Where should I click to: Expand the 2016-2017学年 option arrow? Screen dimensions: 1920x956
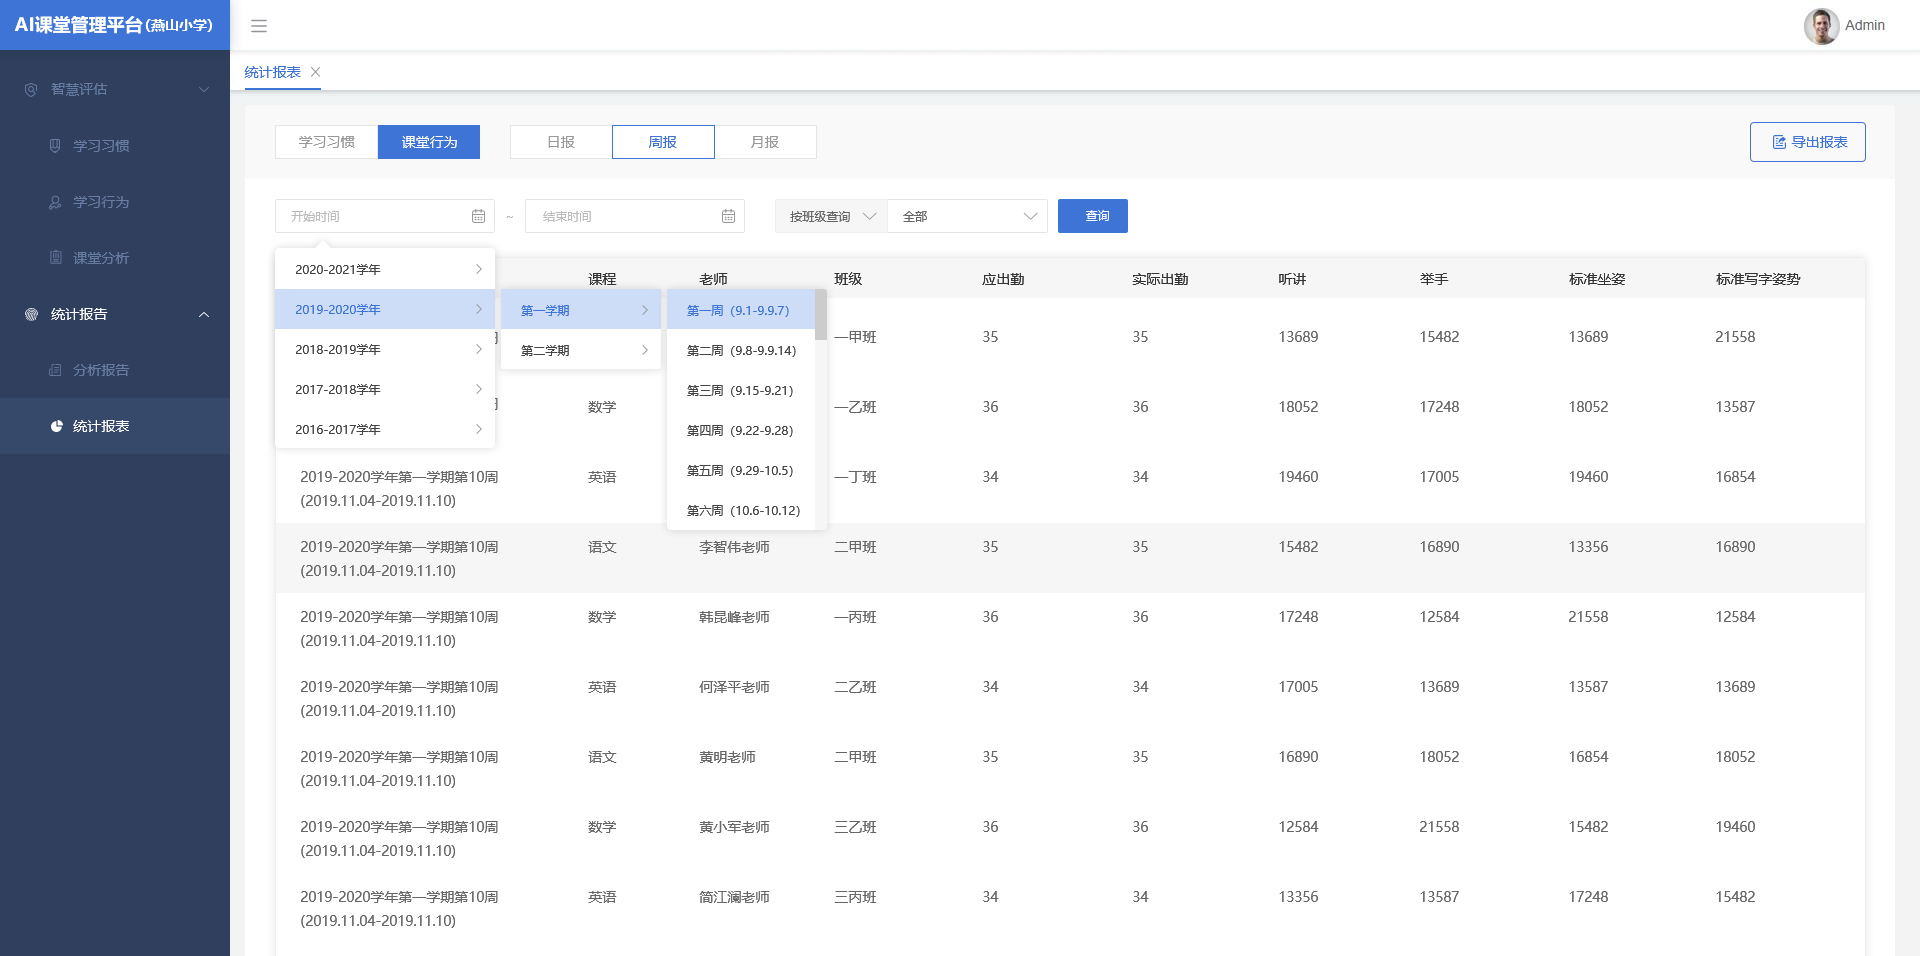[x=479, y=429]
